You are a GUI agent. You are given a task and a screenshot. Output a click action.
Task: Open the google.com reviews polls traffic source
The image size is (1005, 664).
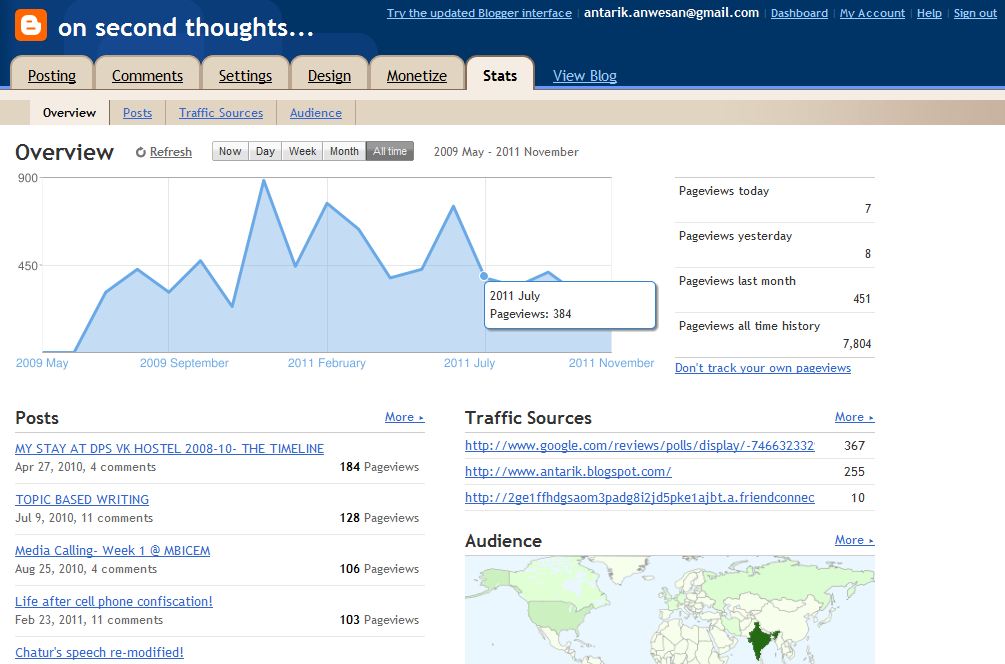click(640, 445)
